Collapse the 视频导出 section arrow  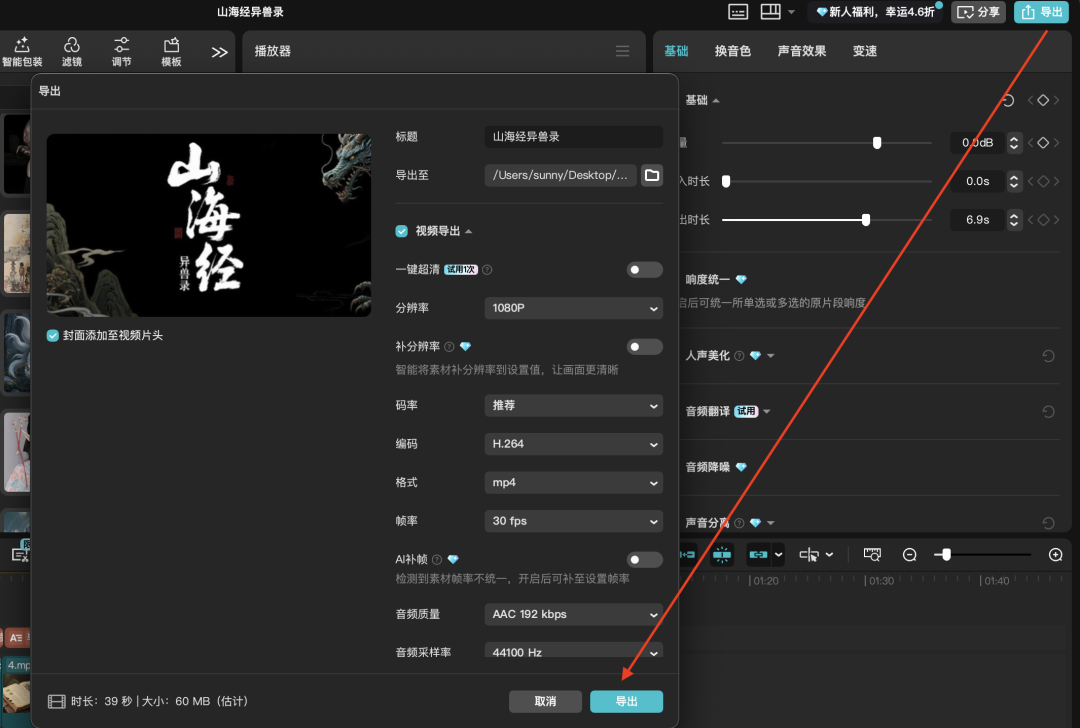click(x=468, y=231)
